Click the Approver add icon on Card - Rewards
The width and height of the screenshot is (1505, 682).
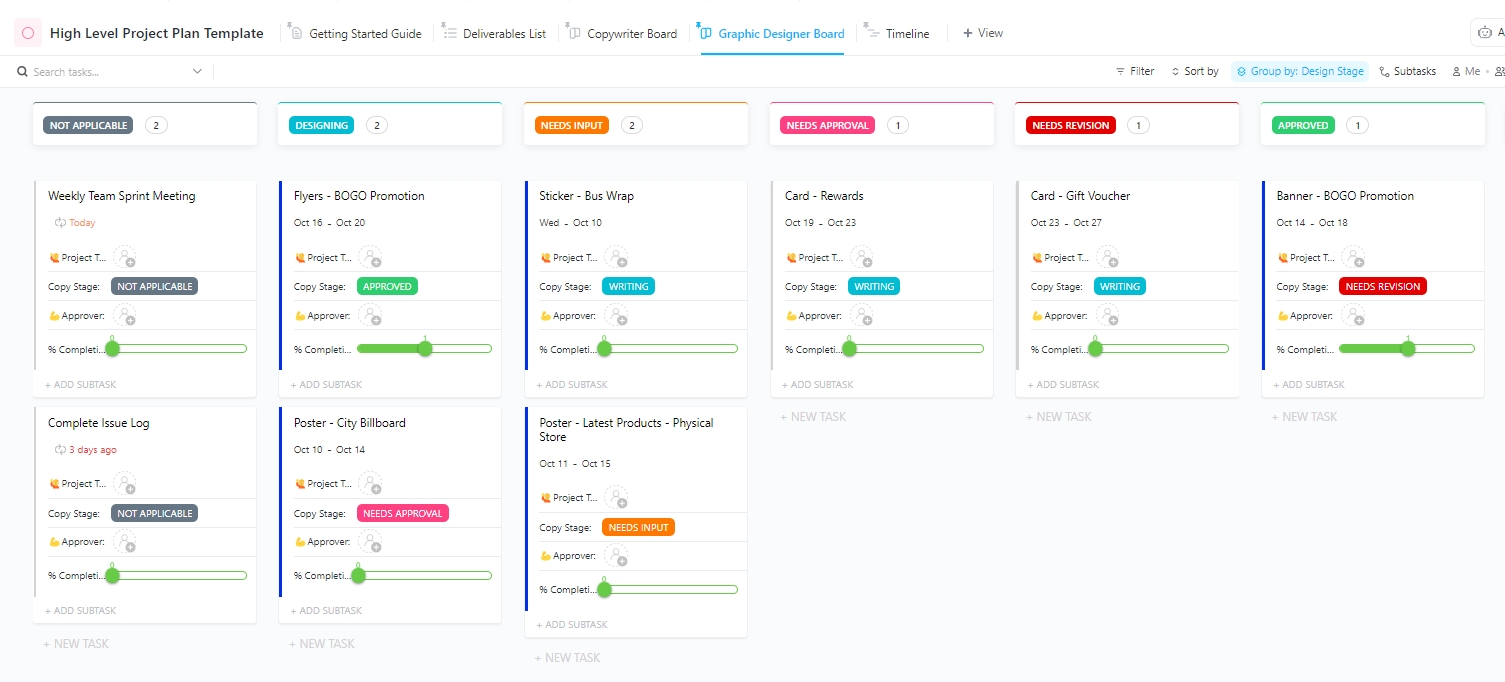click(x=862, y=315)
